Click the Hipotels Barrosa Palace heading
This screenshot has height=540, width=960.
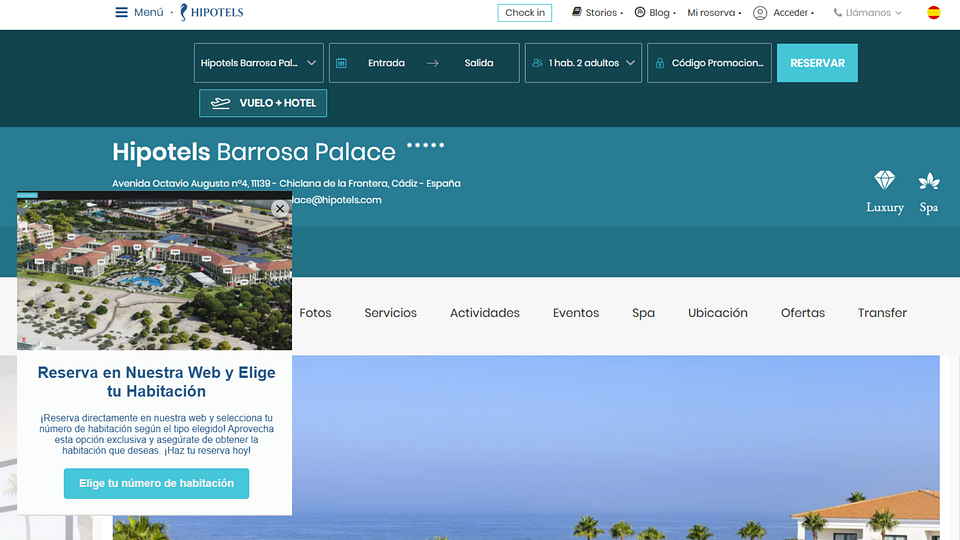(x=253, y=152)
